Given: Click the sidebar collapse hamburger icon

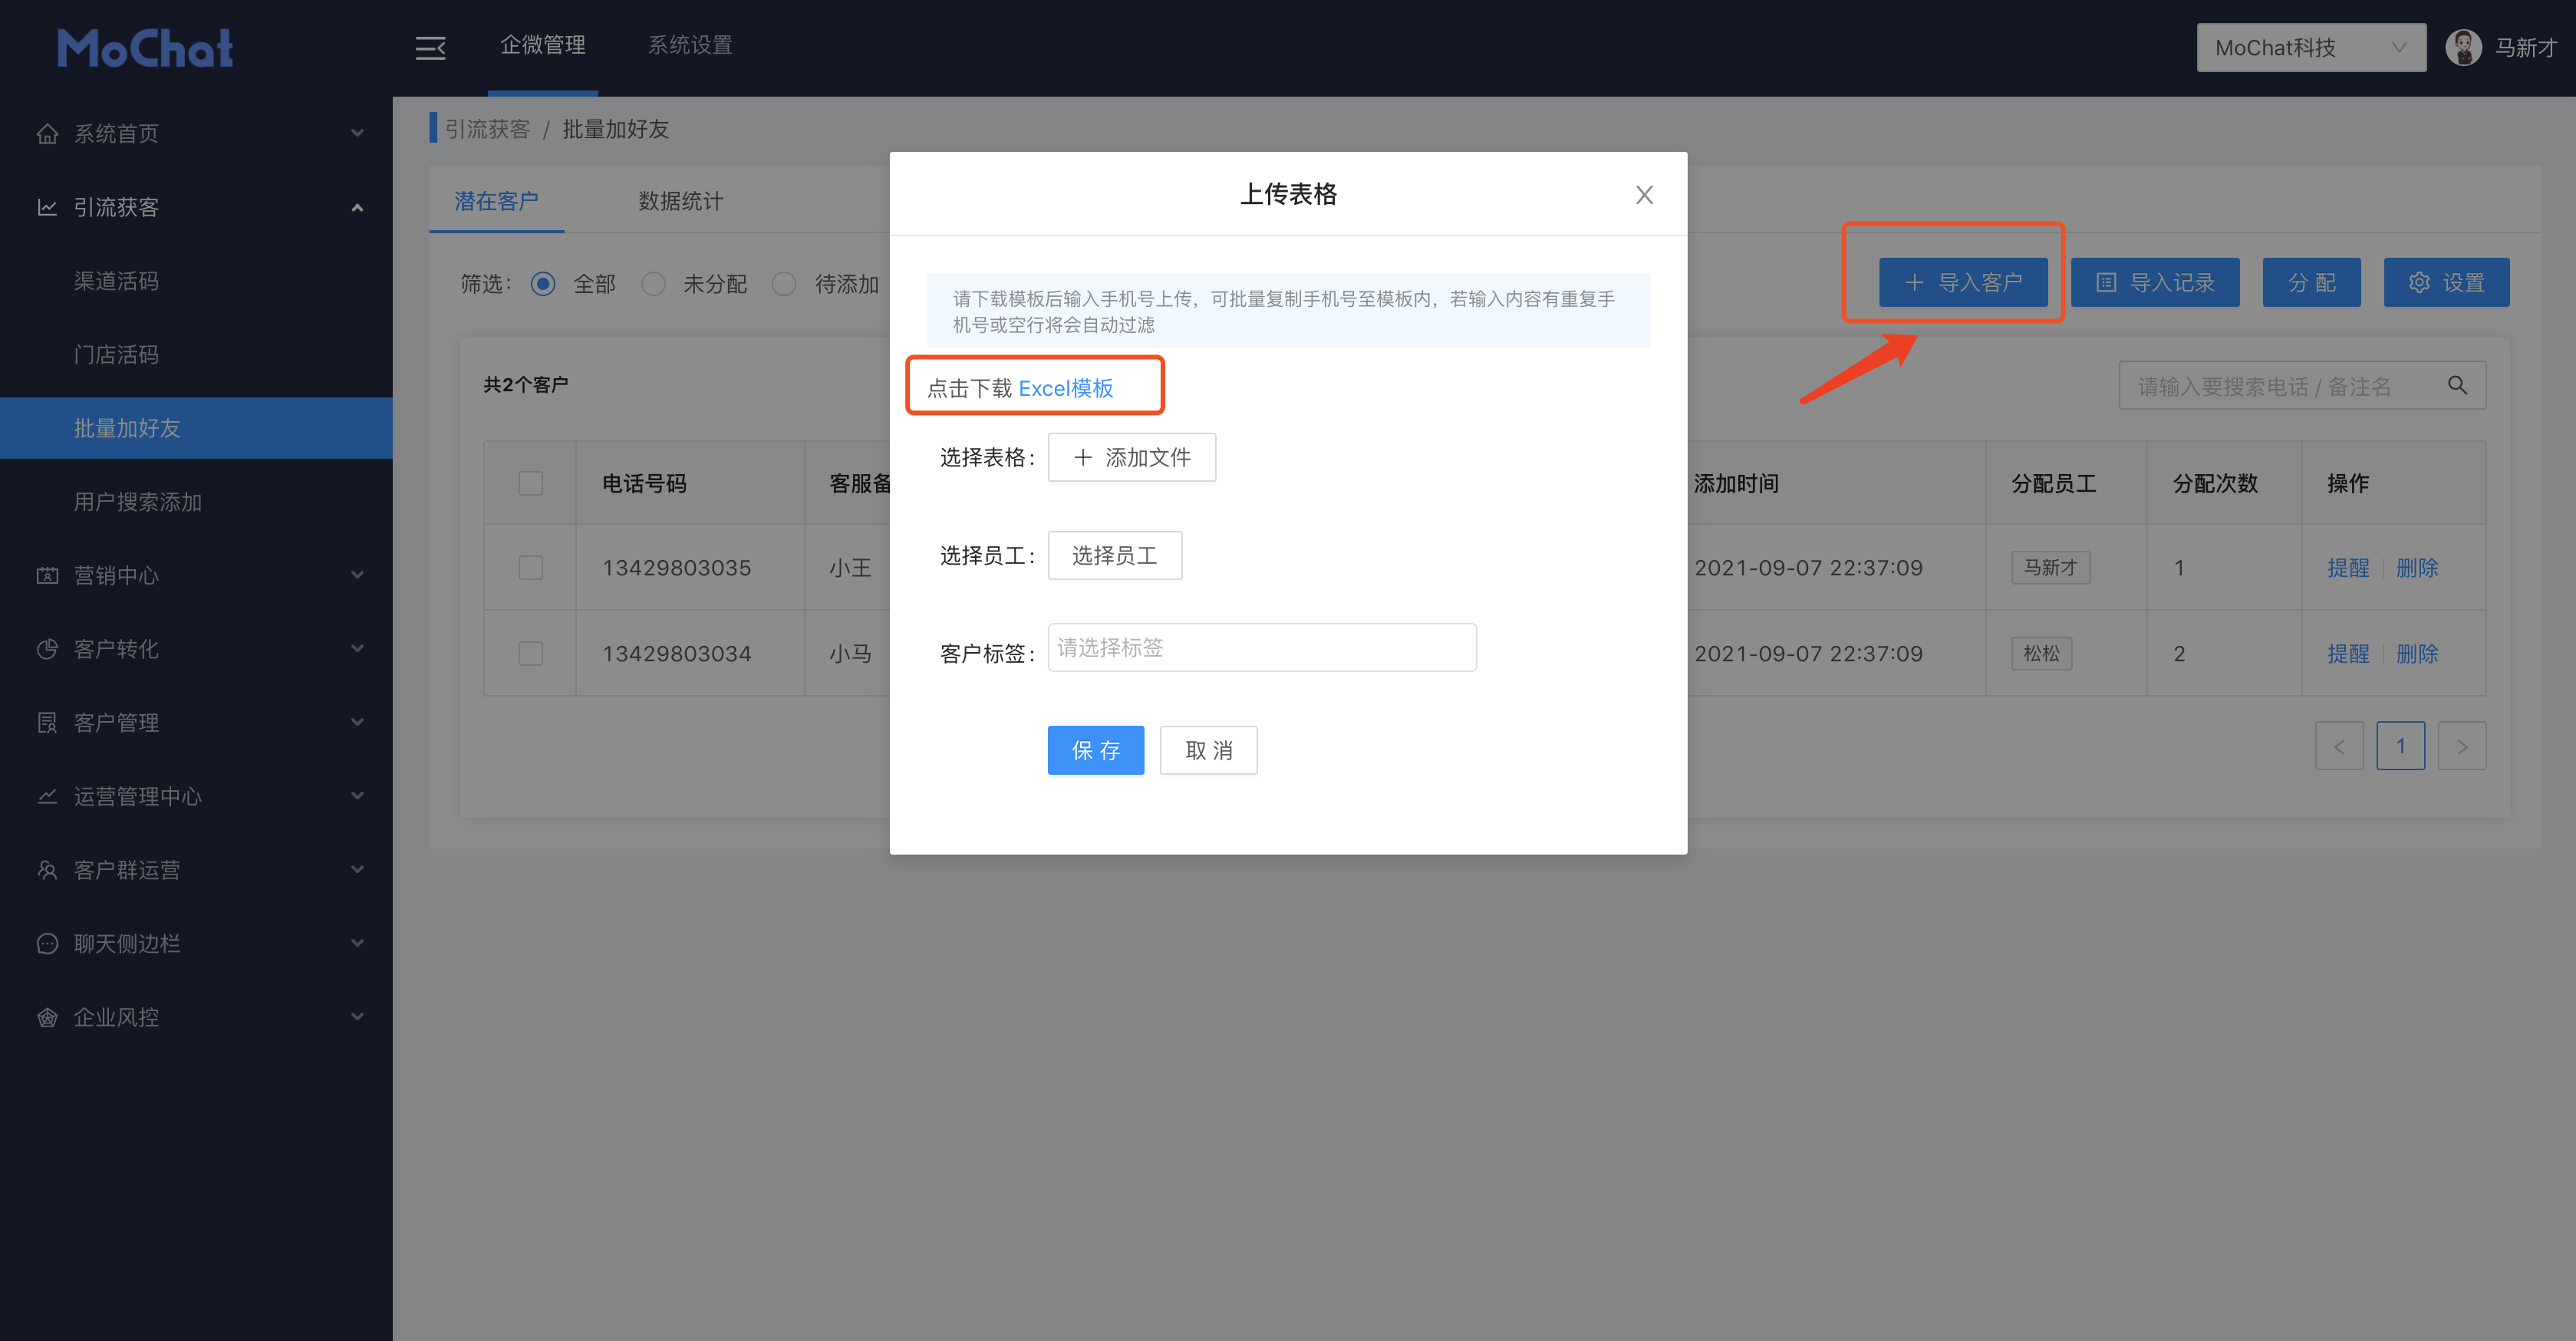Looking at the screenshot, I should click(x=430, y=47).
